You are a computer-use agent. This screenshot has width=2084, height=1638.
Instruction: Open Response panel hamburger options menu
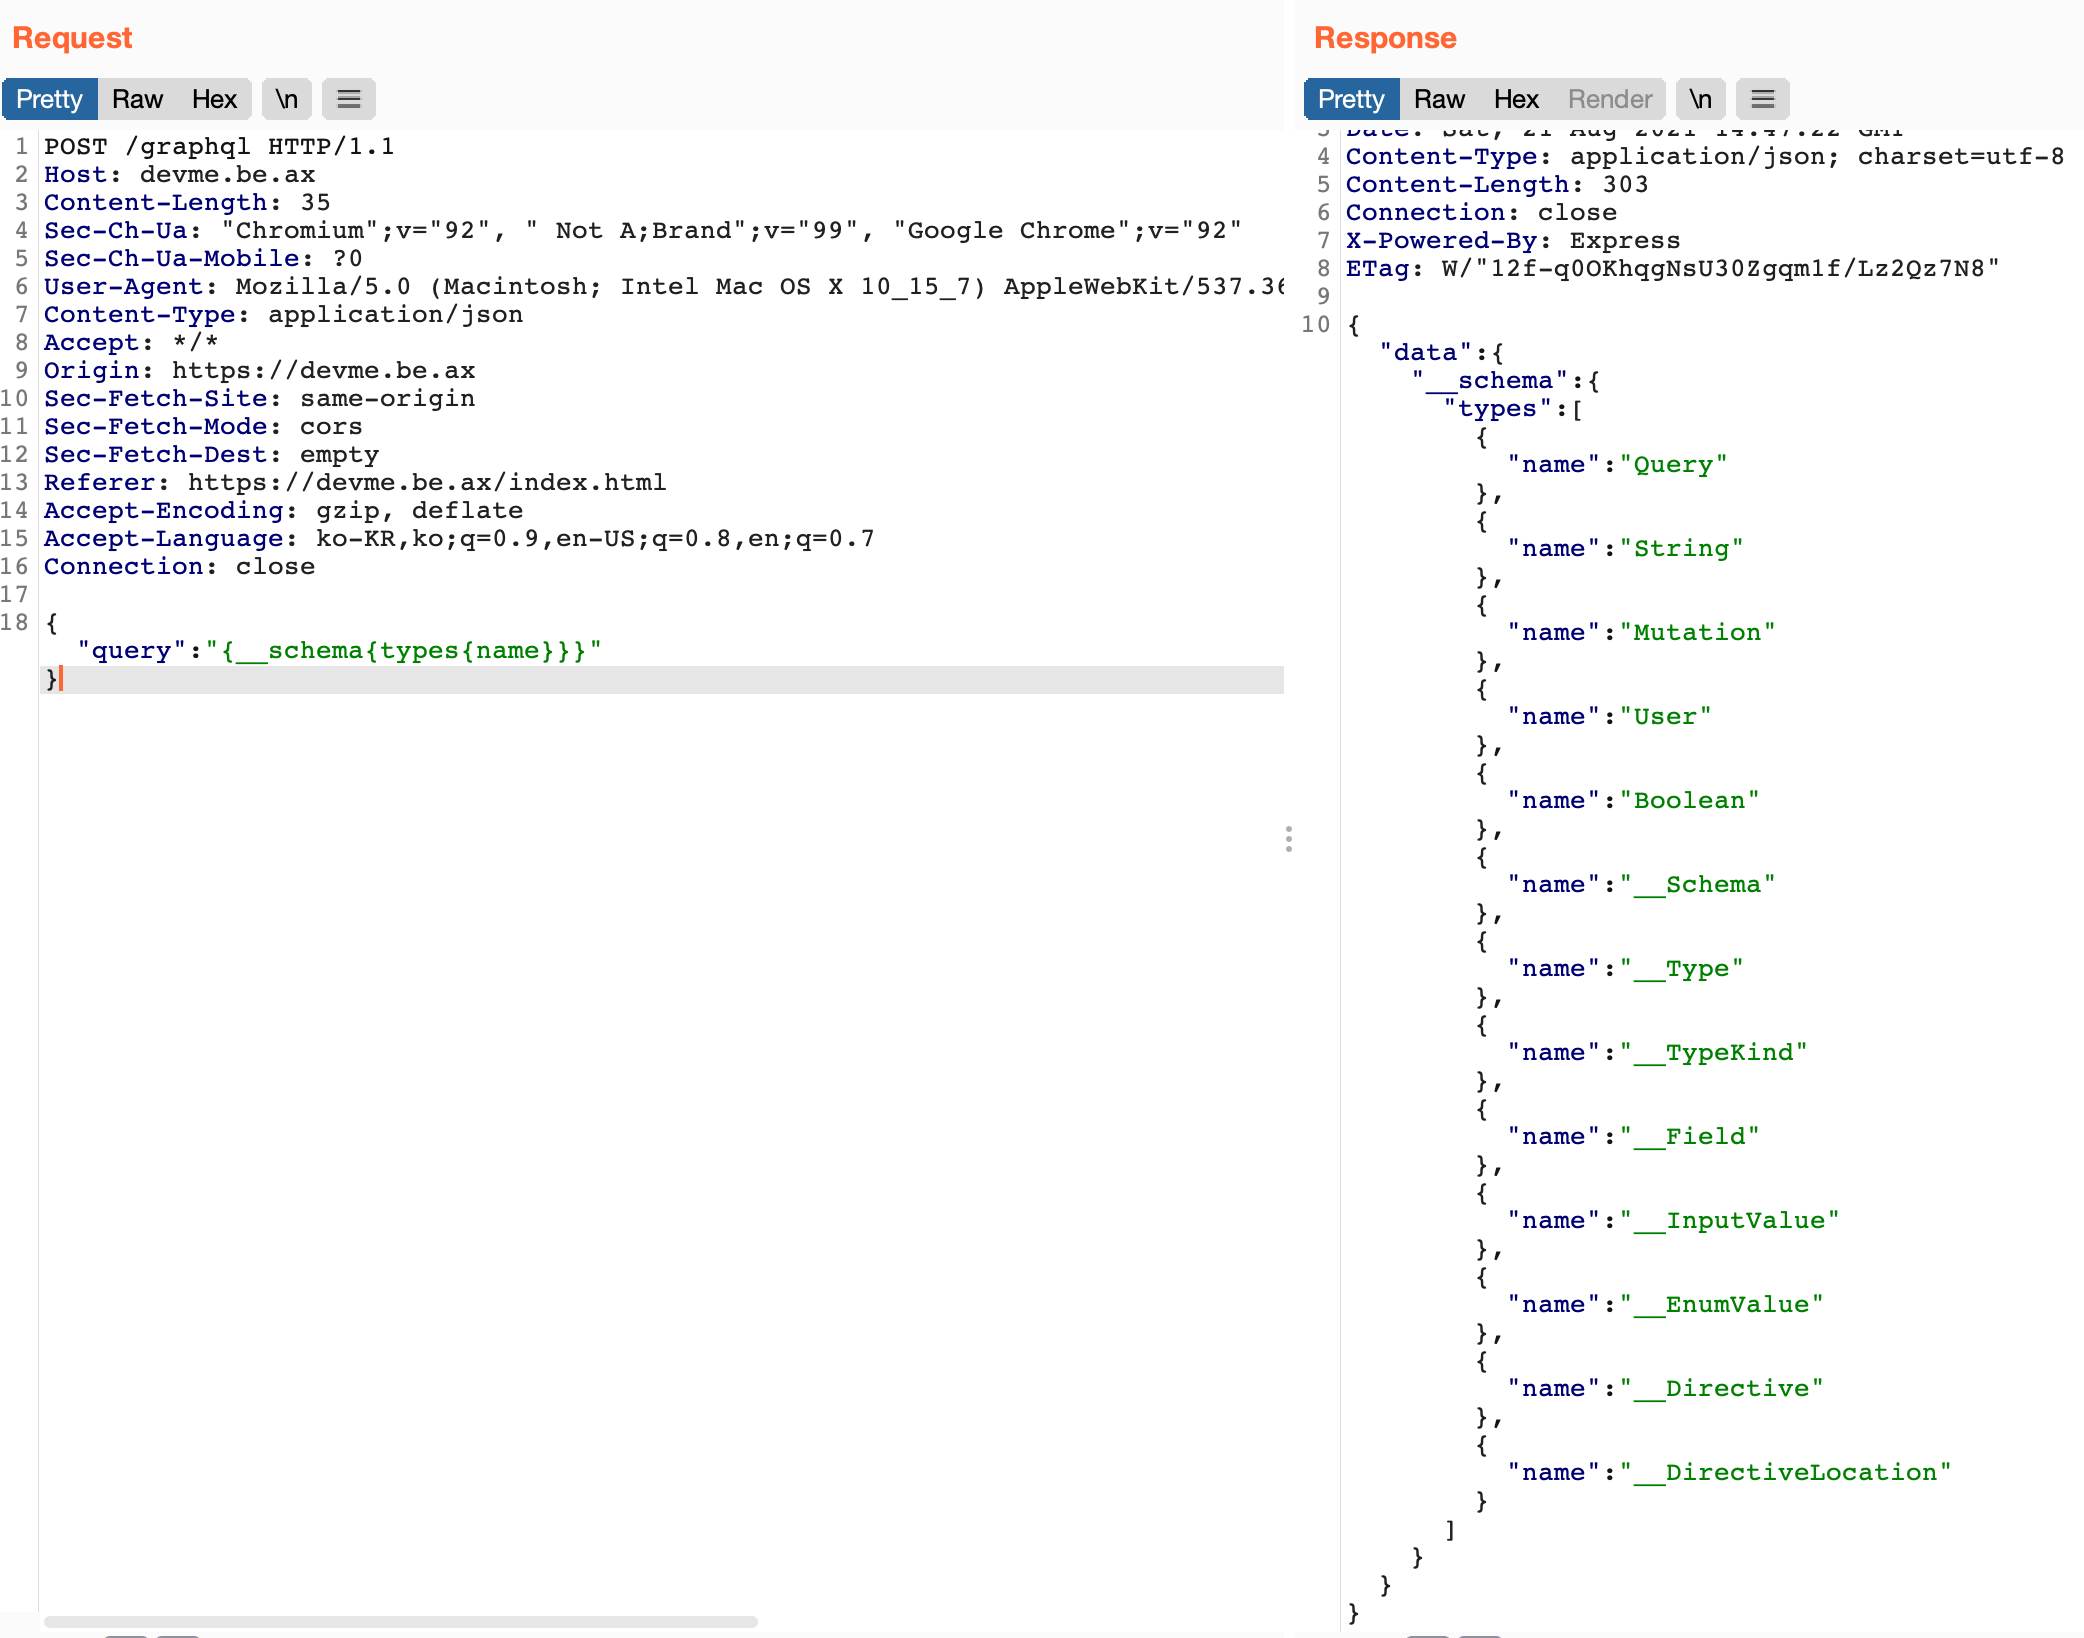(x=1762, y=99)
